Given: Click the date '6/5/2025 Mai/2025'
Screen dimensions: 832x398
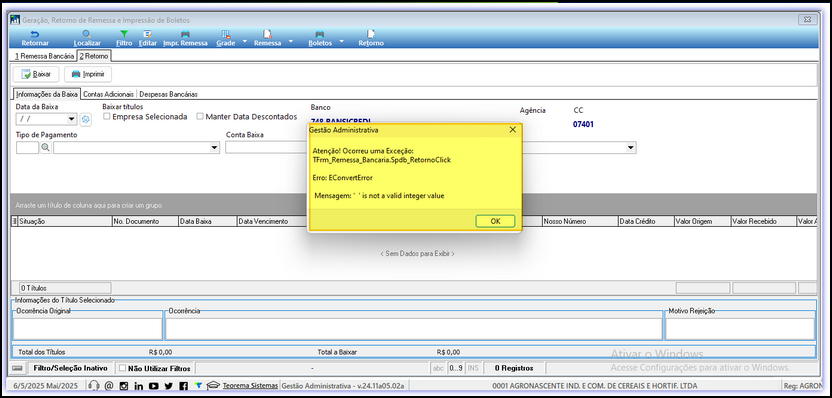Looking at the screenshot, I should coord(45,386).
